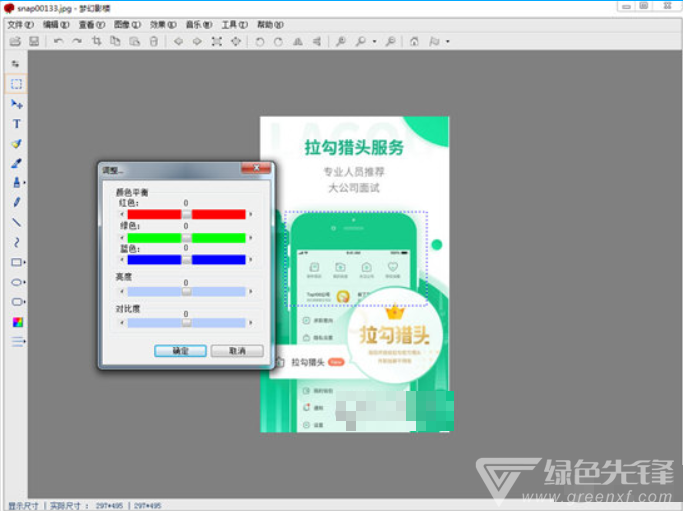Expand the ellipse shape tool flyout
The height and width of the screenshot is (511, 683).
tap(25, 282)
